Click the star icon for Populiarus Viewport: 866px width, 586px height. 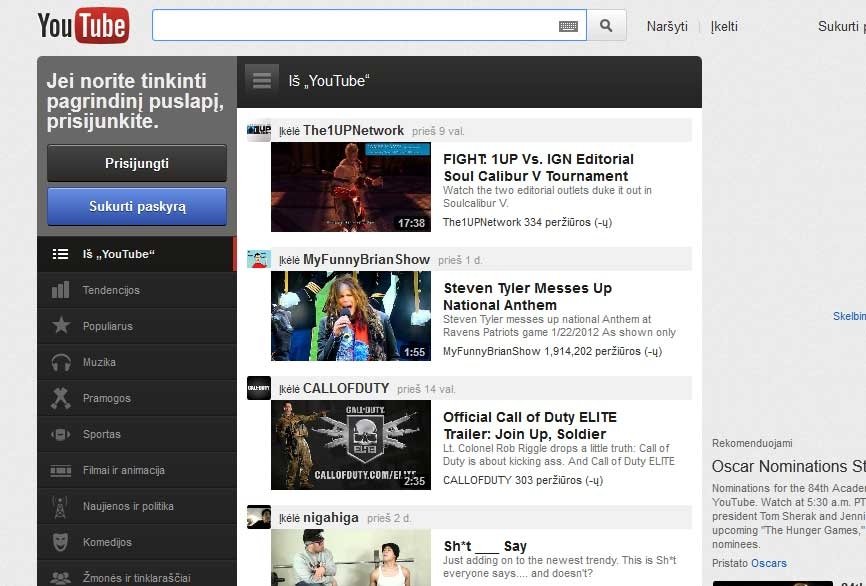click(61, 325)
